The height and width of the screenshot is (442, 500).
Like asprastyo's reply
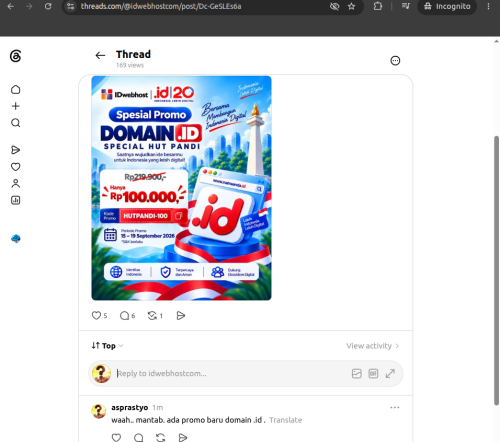pyautogui.click(x=116, y=437)
